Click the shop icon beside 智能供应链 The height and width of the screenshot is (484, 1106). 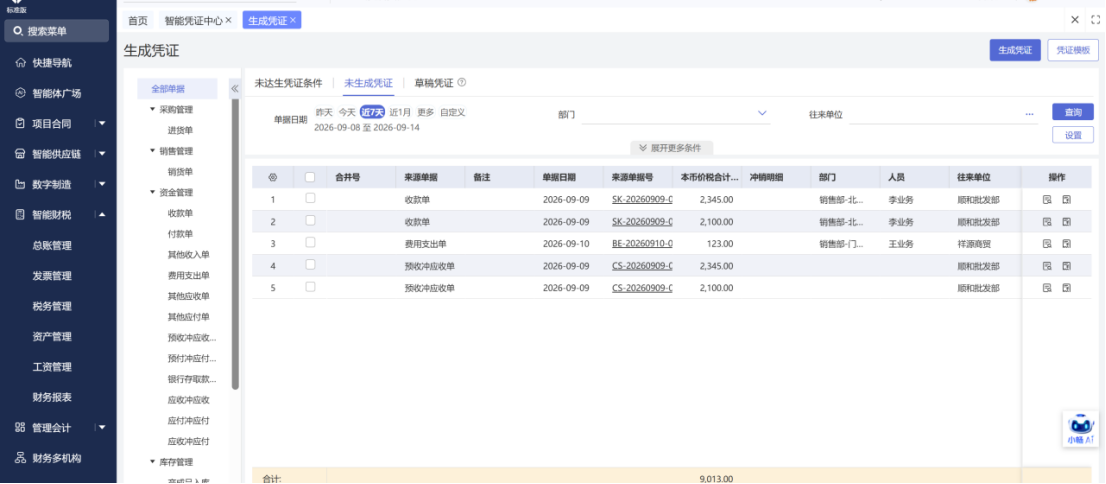20,154
